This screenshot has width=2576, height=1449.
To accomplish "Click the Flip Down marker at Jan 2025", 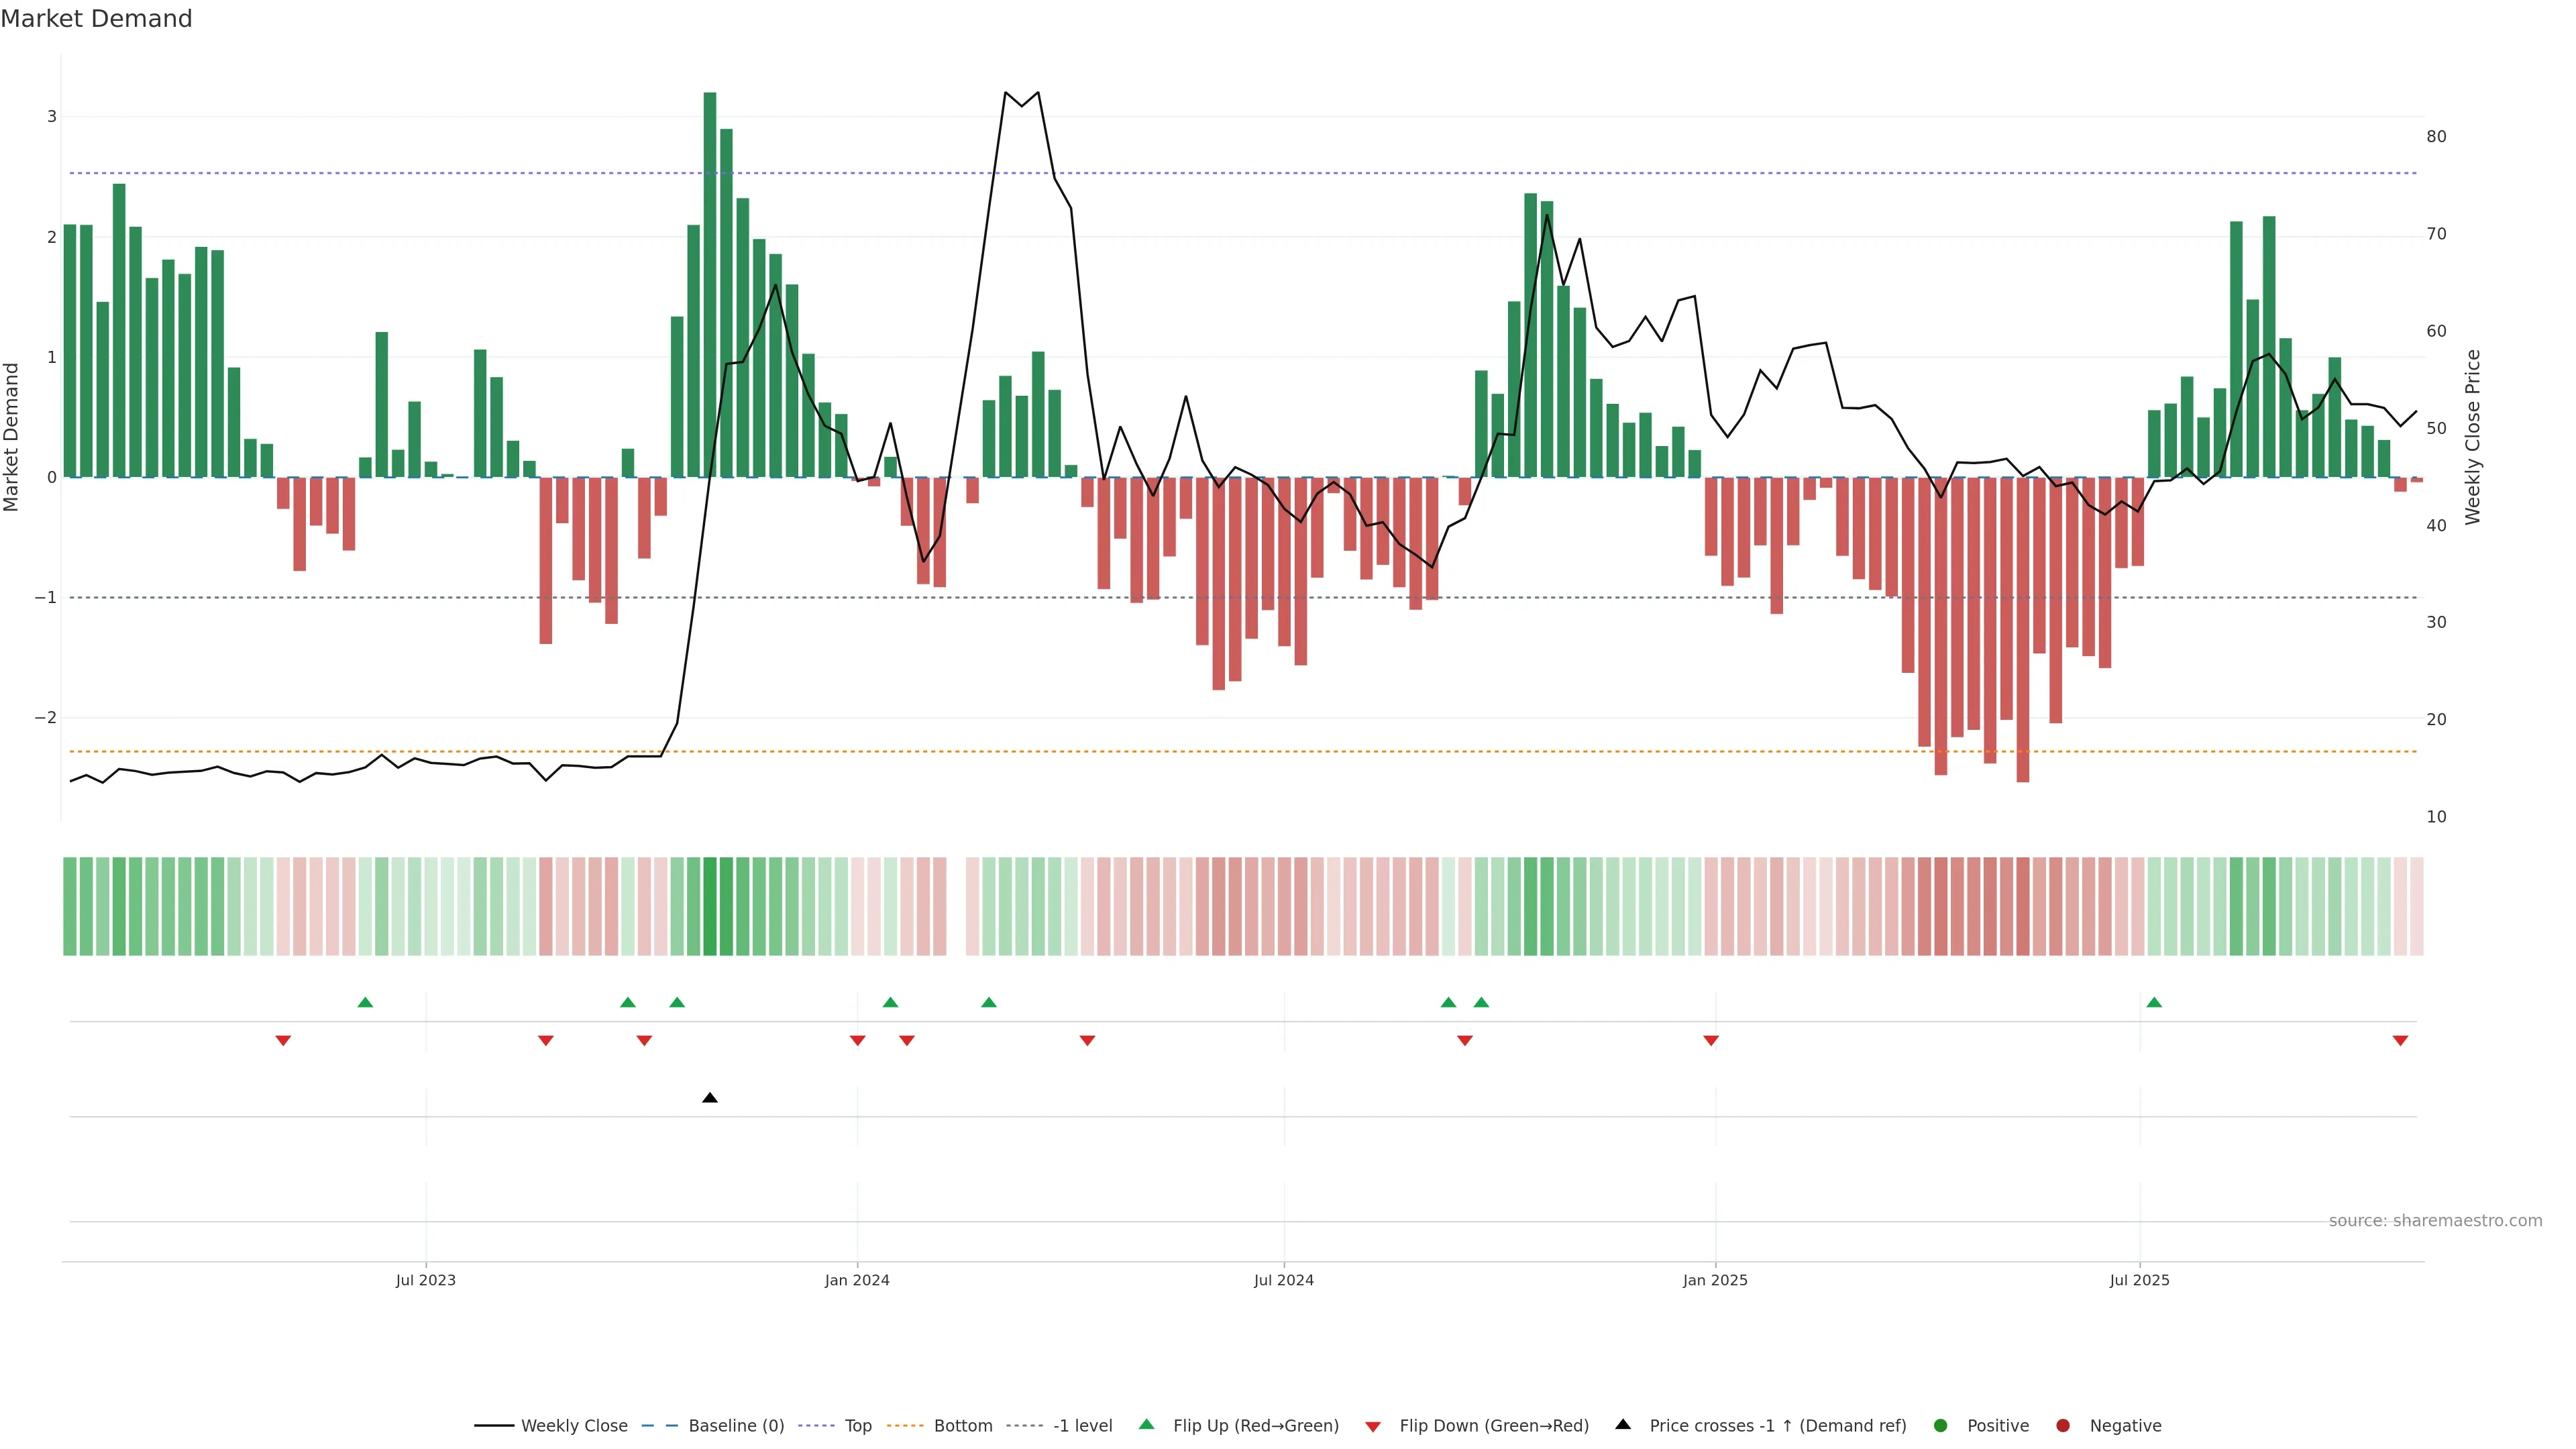I will pyautogui.click(x=1711, y=1041).
